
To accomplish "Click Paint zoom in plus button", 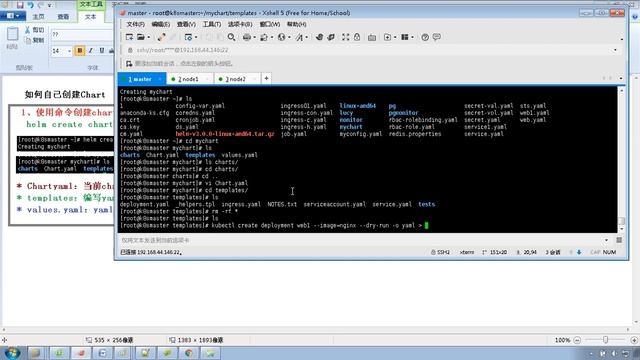I will (x=634, y=340).
